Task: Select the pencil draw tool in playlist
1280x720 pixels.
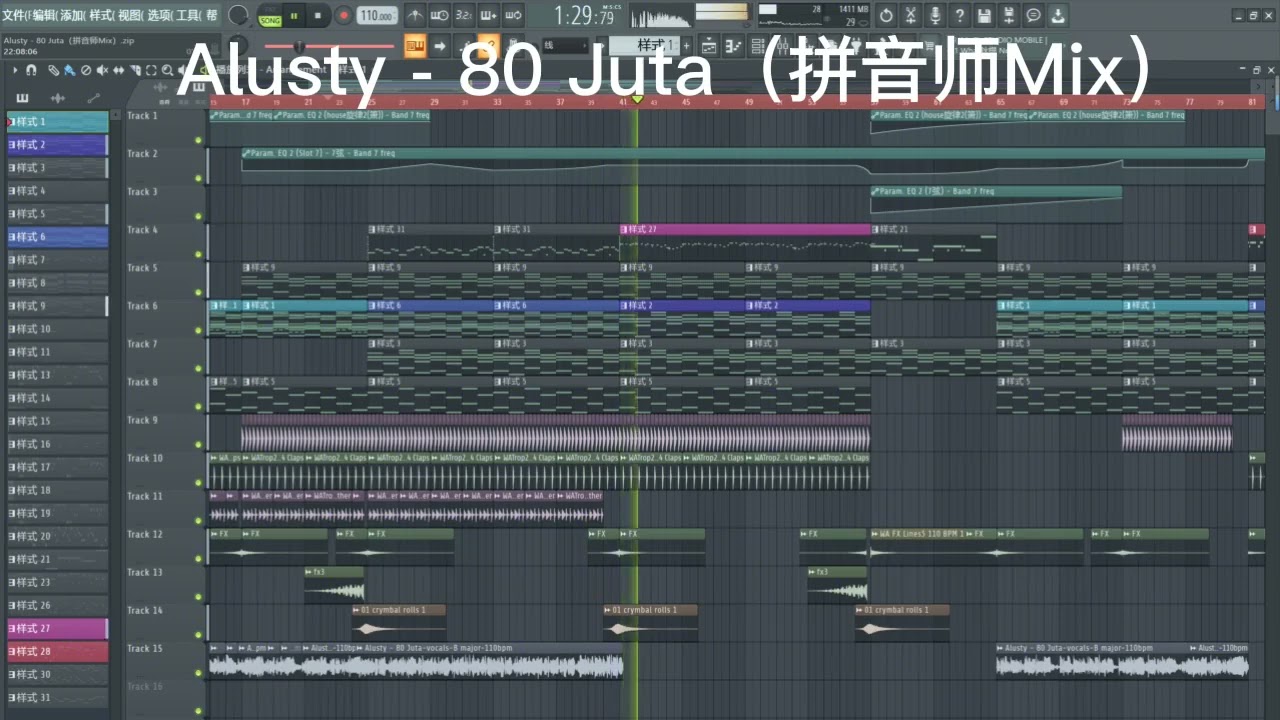Action: pyautogui.click(x=53, y=70)
